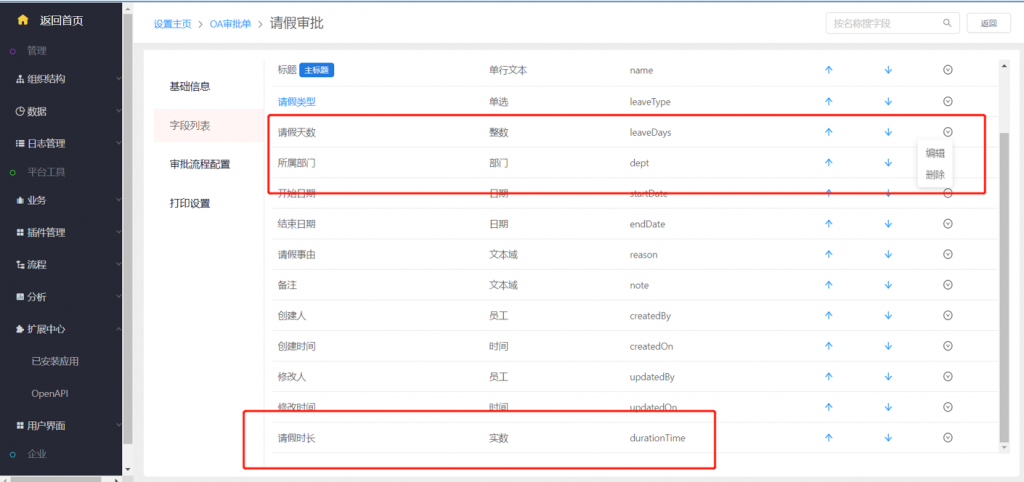The width and height of the screenshot is (1024, 482).
Task: Click home icon beside 返回首页
Action: point(23,20)
